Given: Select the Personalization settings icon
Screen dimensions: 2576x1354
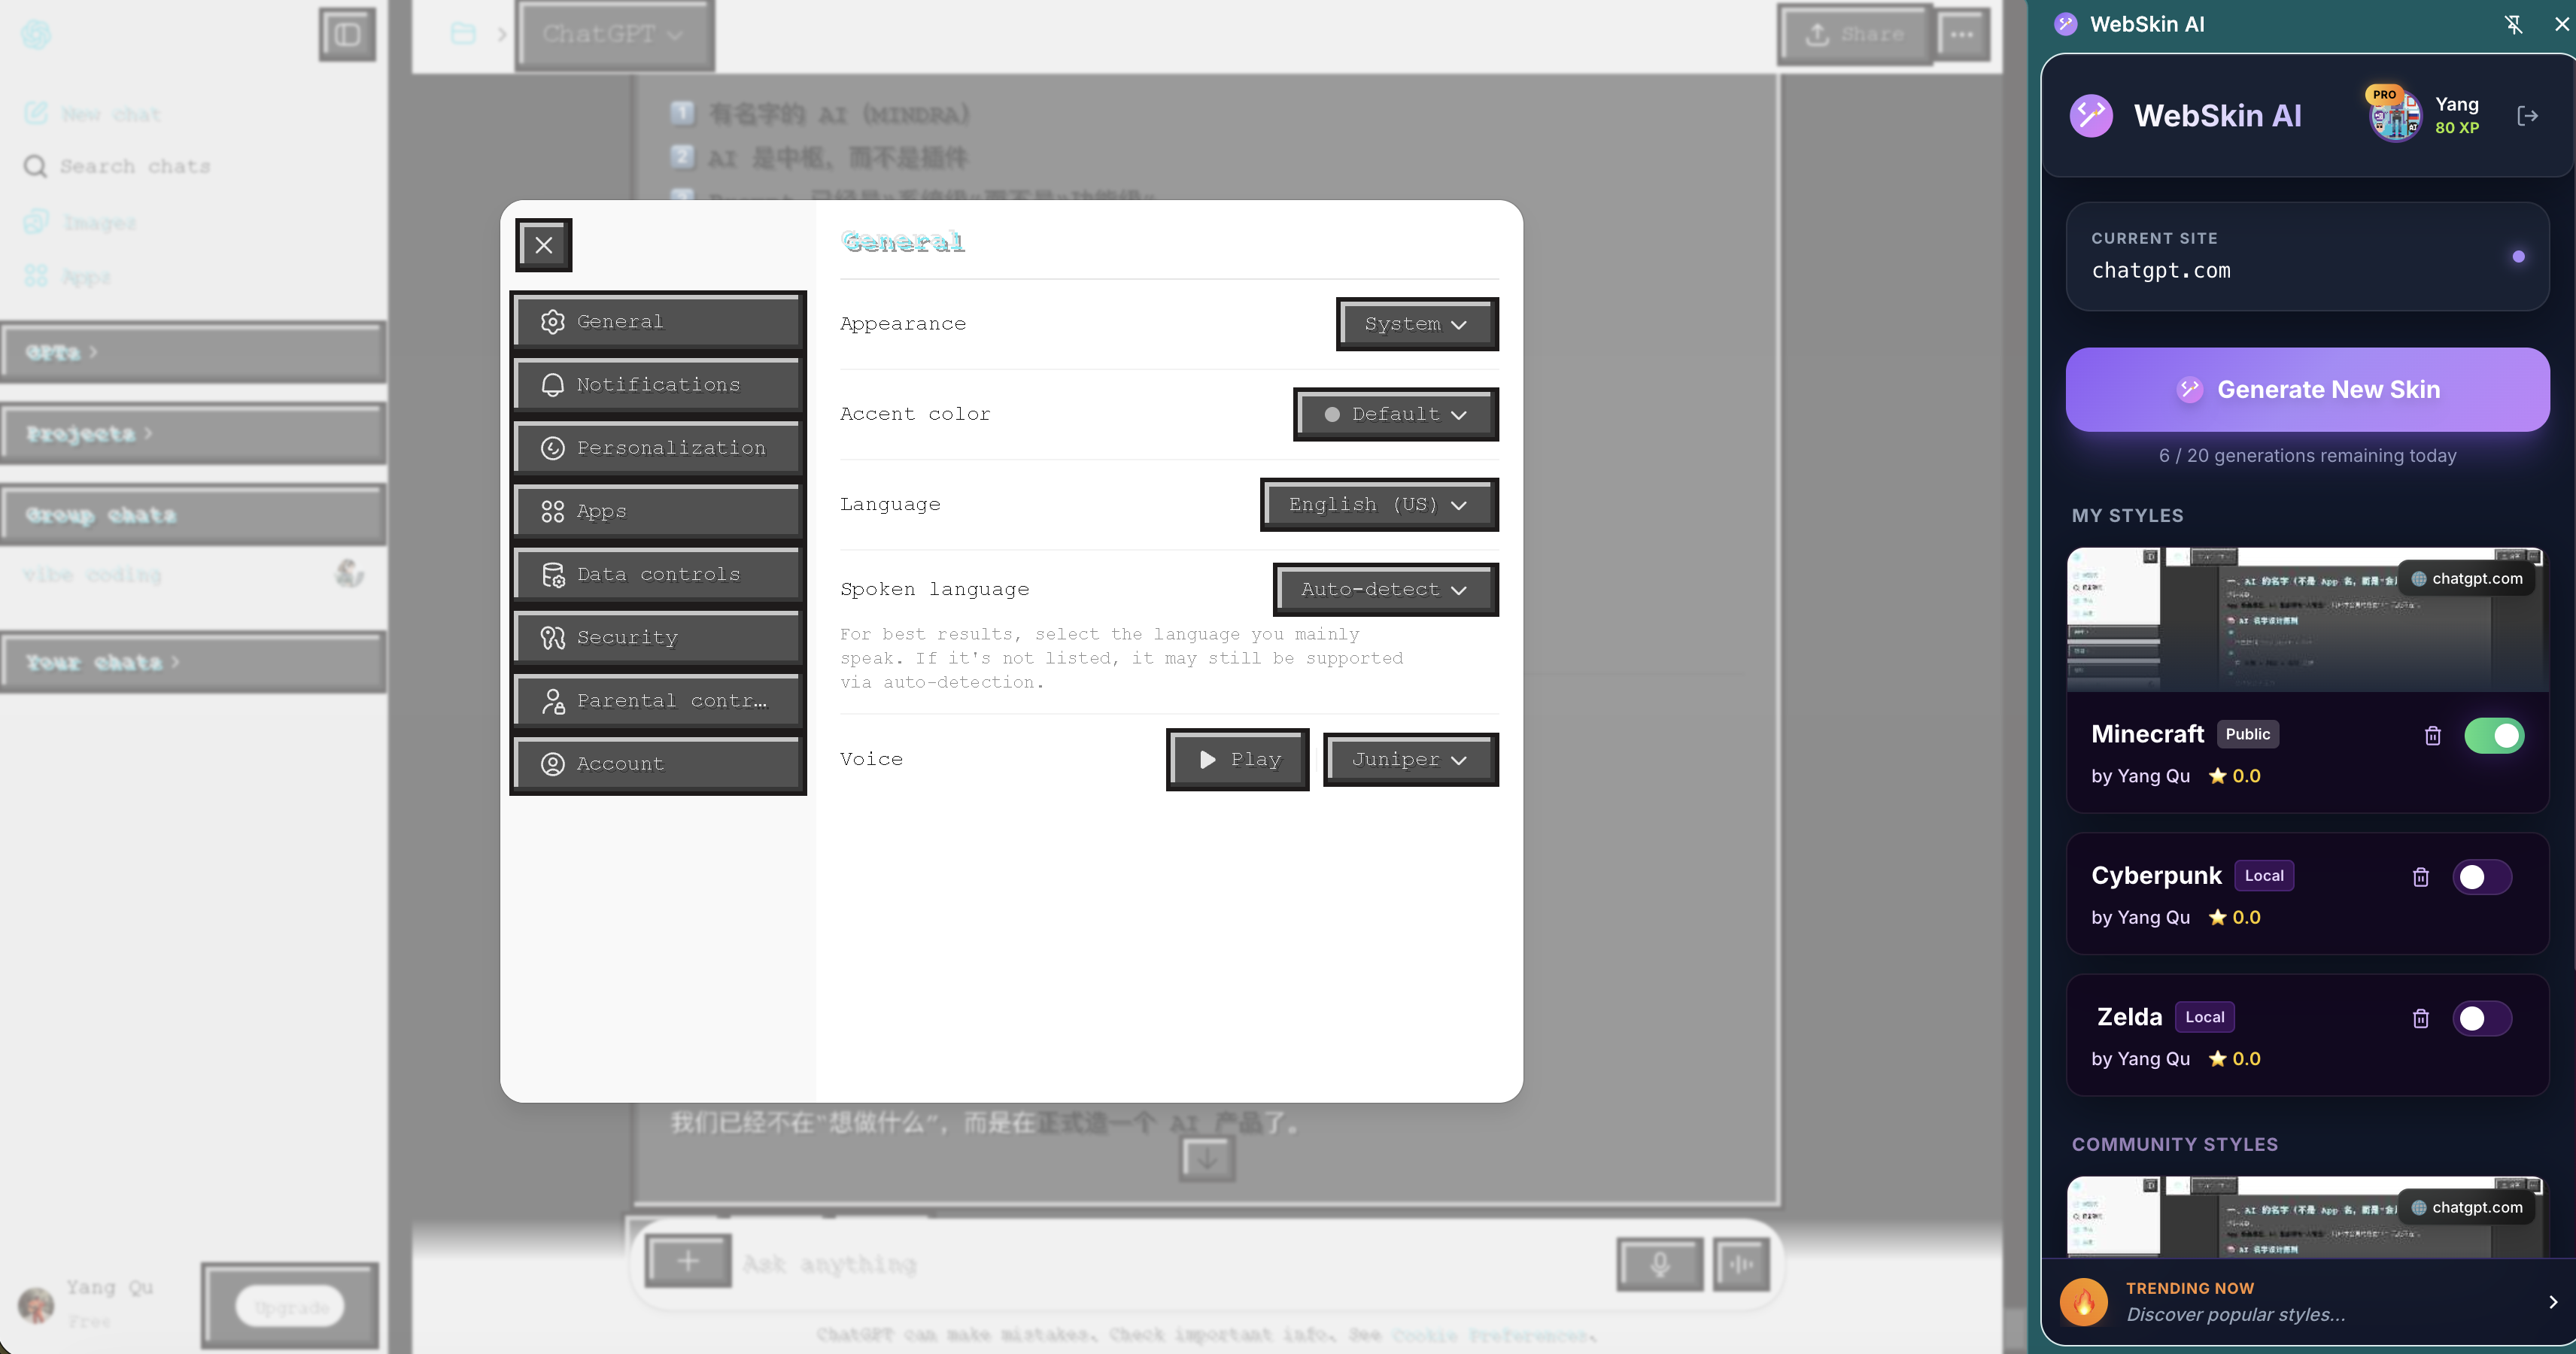Looking at the screenshot, I should [x=554, y=447].
